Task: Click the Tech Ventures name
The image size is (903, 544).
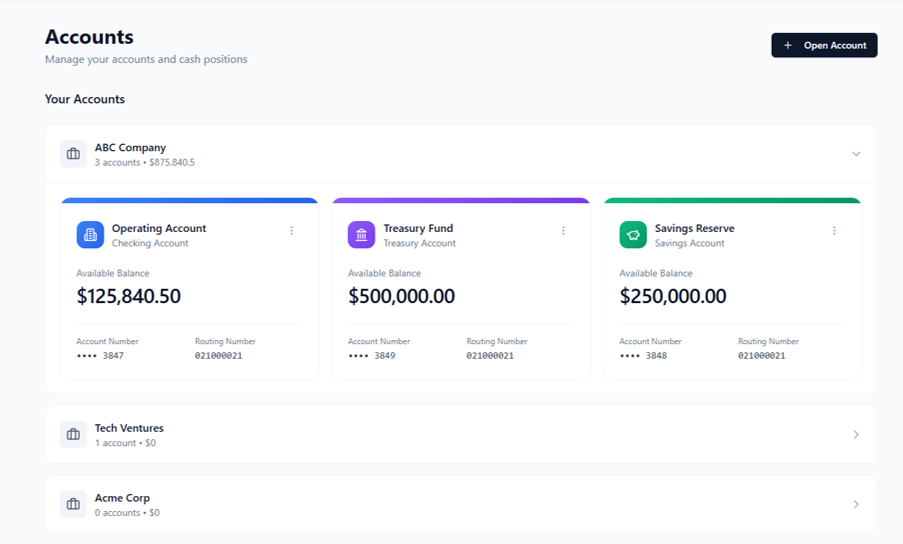Action: coord(129,428)
